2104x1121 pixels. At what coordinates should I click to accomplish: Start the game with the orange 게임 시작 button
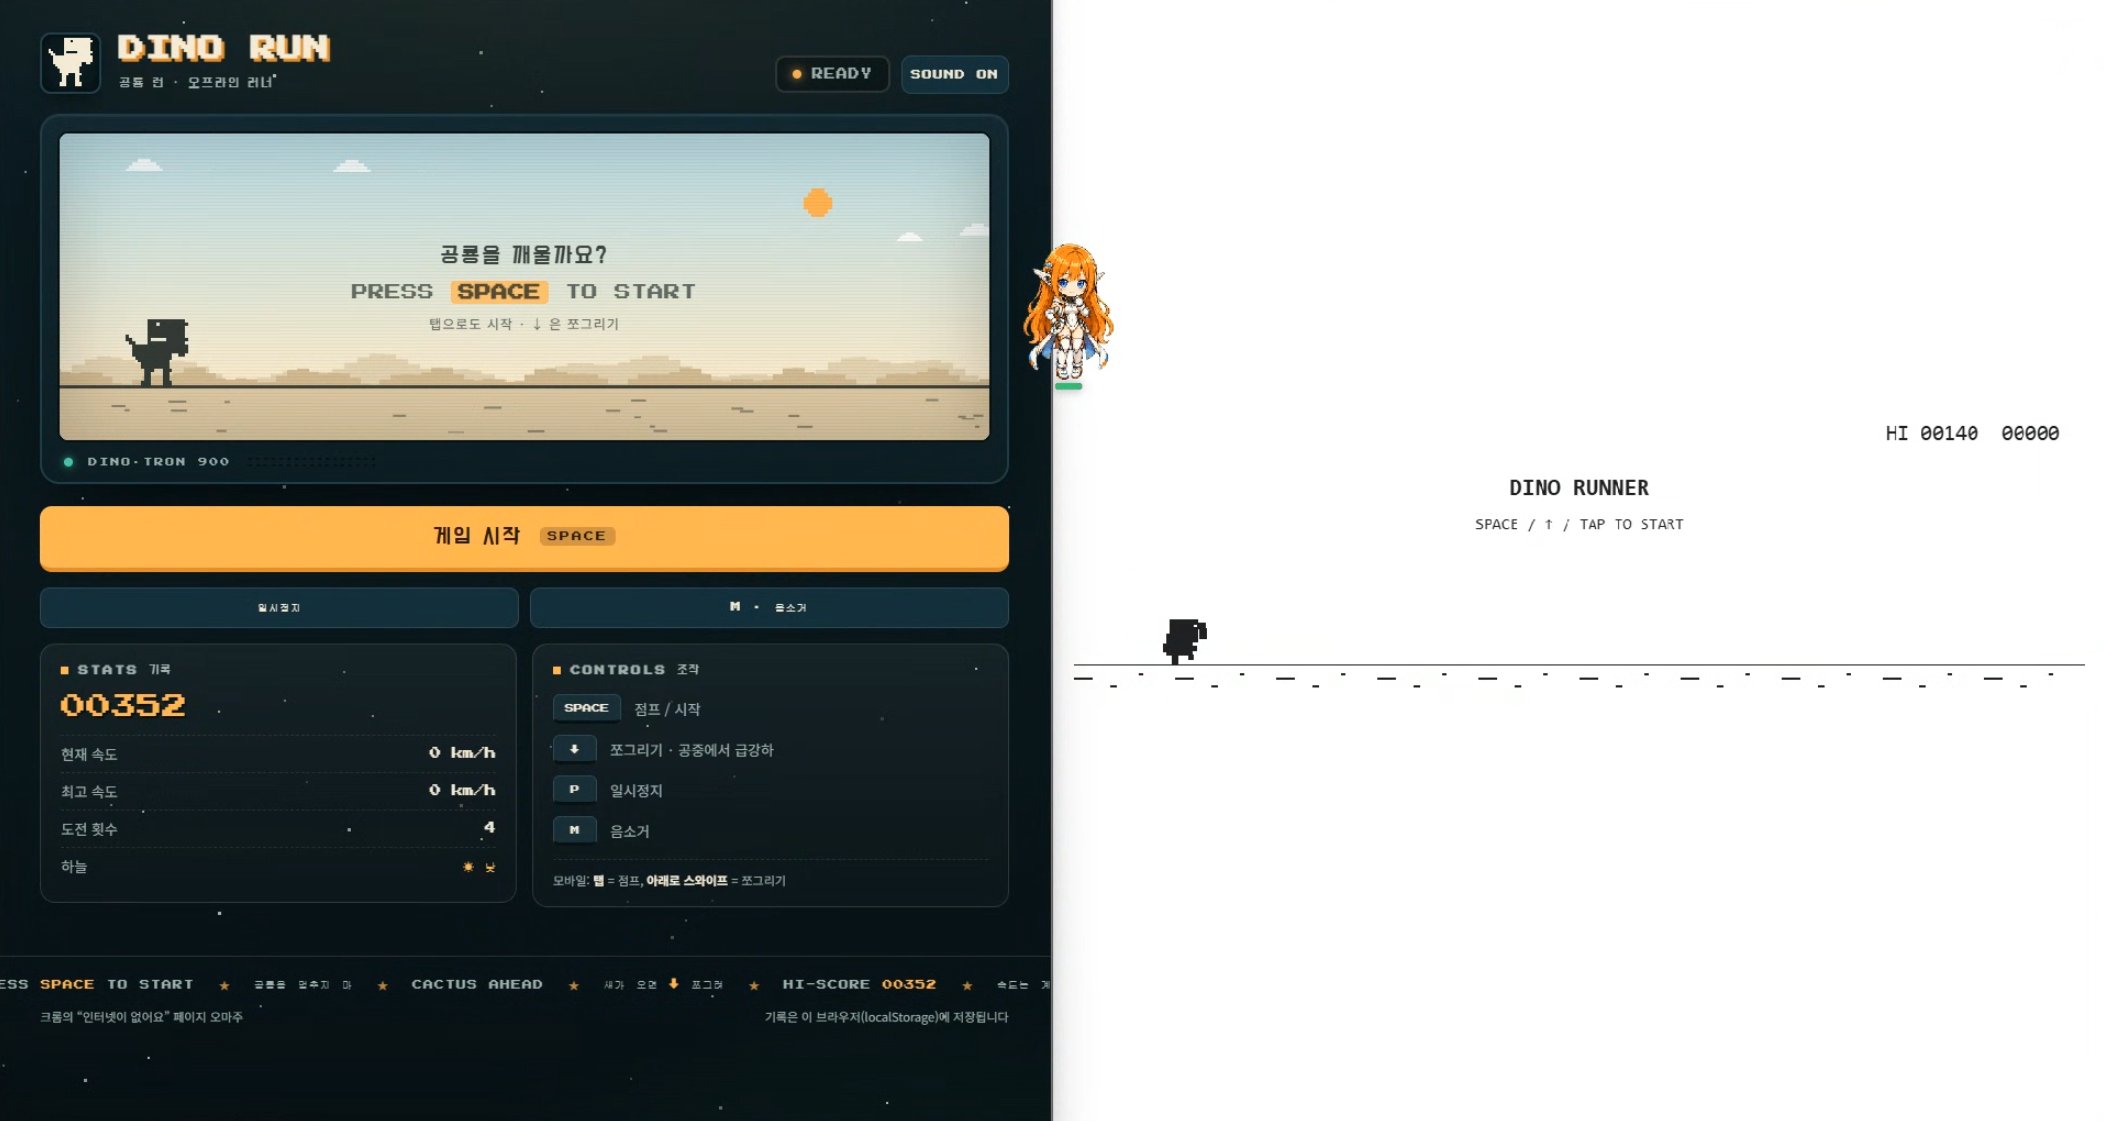point(524,537)
